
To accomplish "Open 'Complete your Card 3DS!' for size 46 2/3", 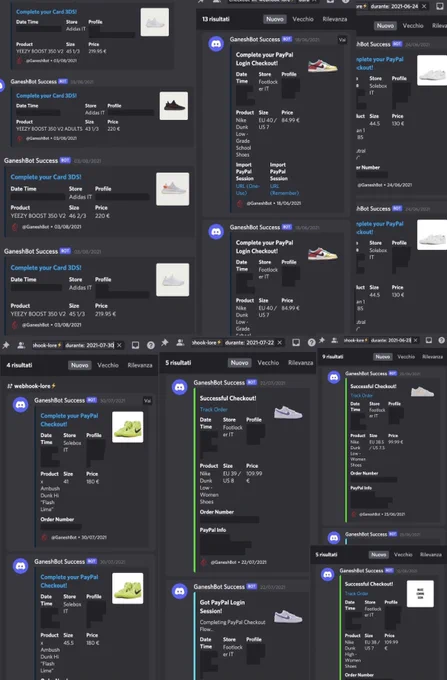I will click(x=46, y=177).
